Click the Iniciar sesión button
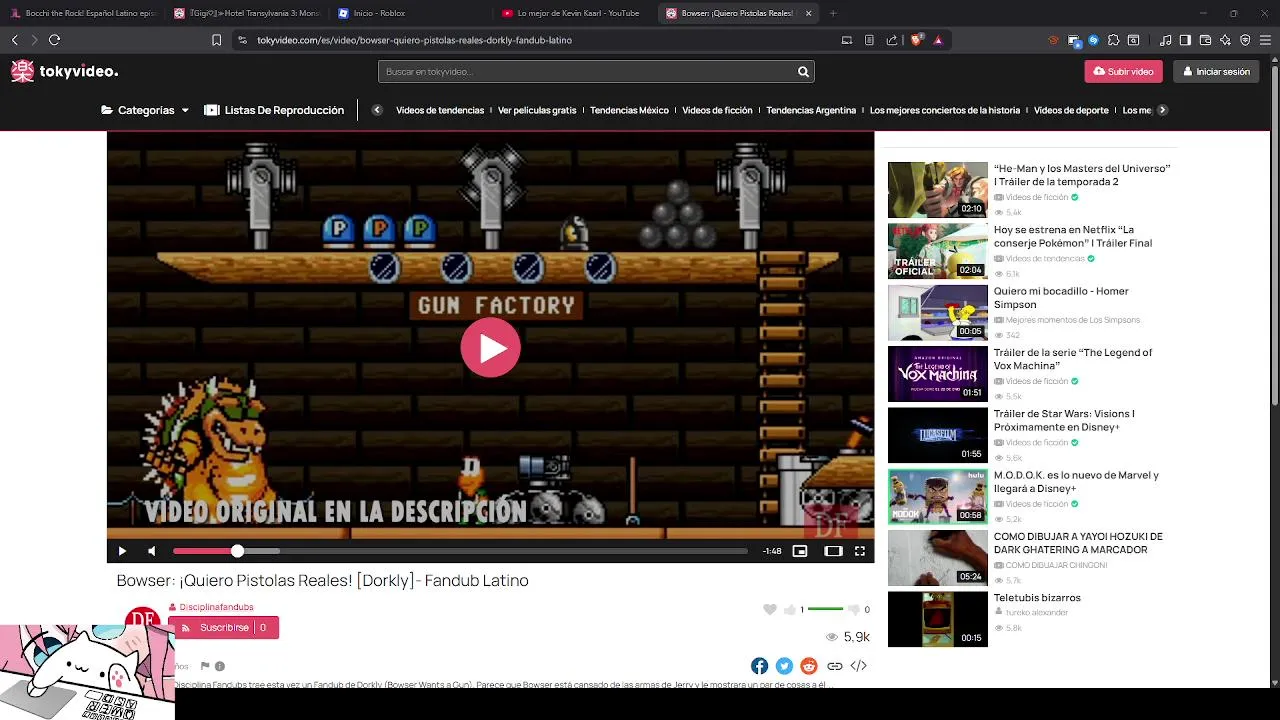Screen dimensions: 1280x720 pyautogui.click(x=1217, y=72)
